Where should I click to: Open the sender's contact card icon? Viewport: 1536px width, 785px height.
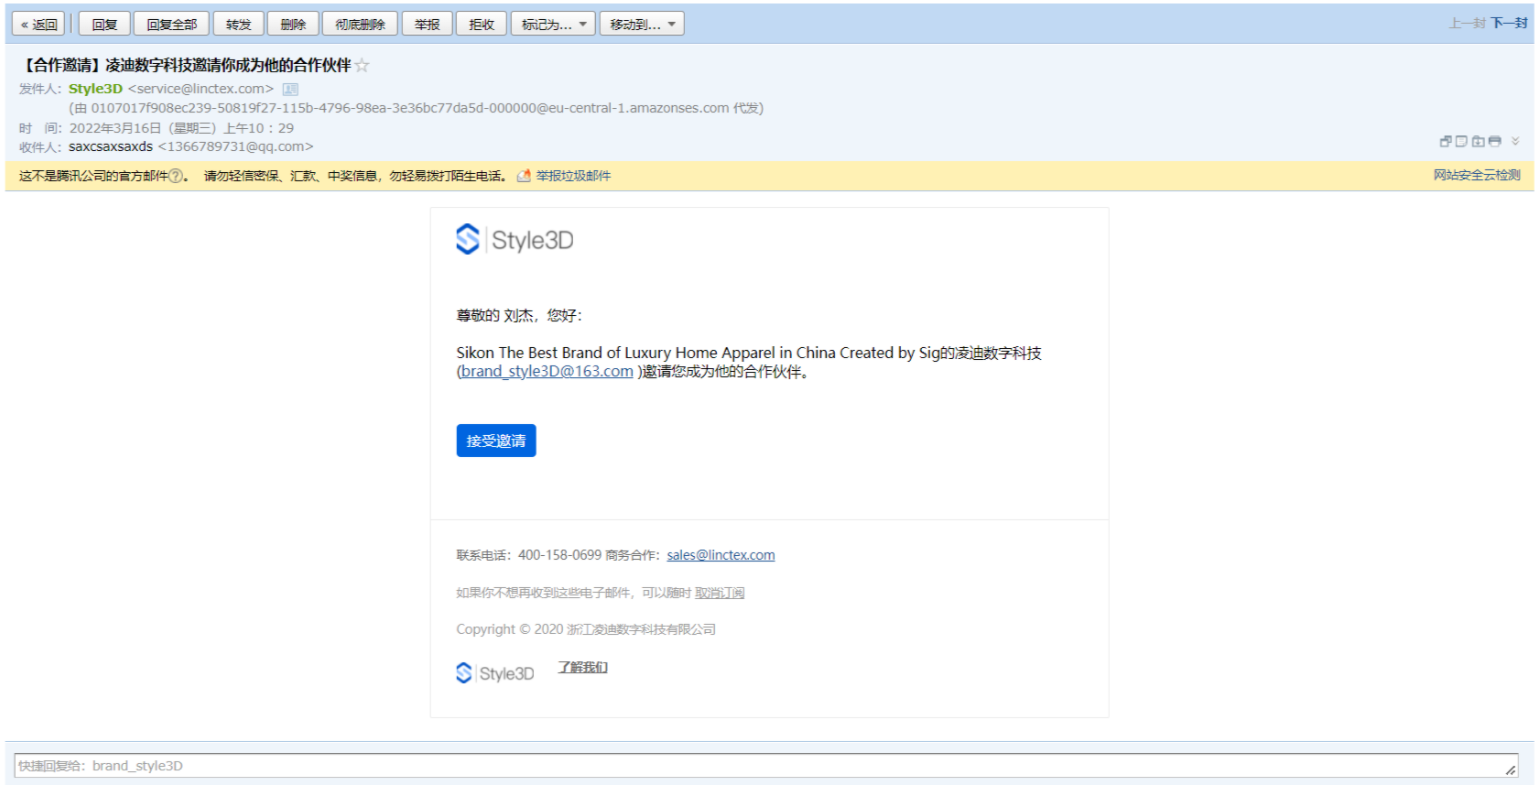(290, 89)
